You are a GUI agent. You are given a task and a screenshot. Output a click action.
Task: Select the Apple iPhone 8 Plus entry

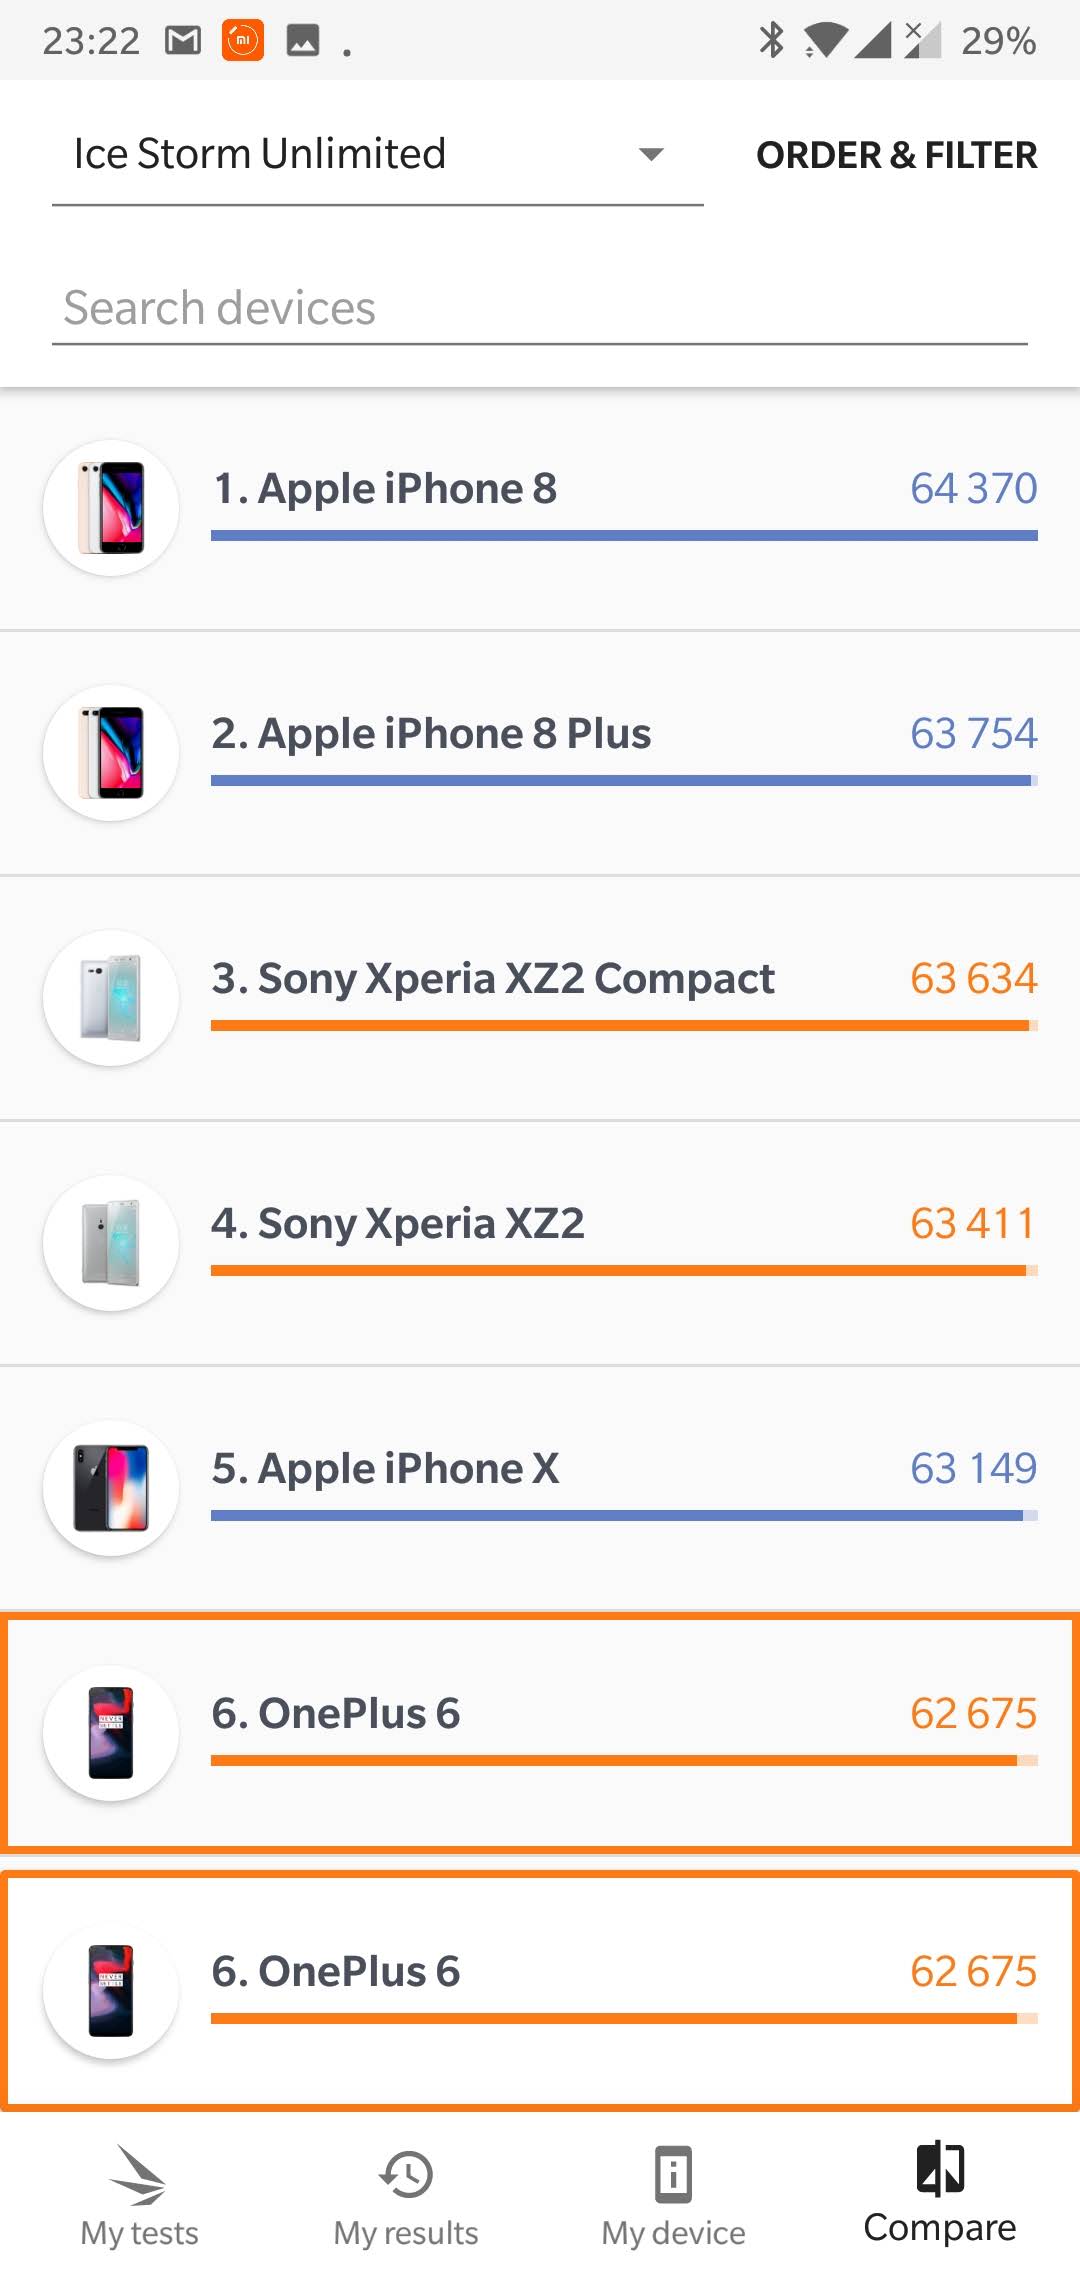(x=431, y=734)
